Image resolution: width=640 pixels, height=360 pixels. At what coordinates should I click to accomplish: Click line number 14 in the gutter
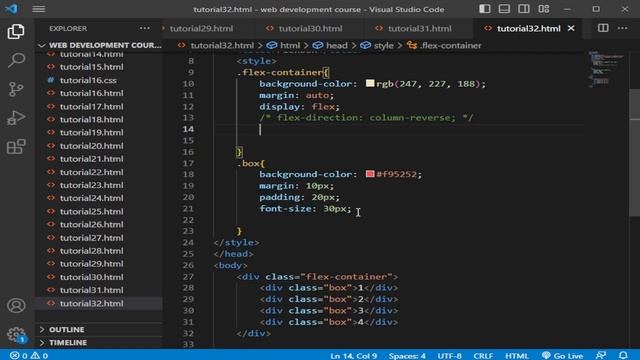coord(188,129)
